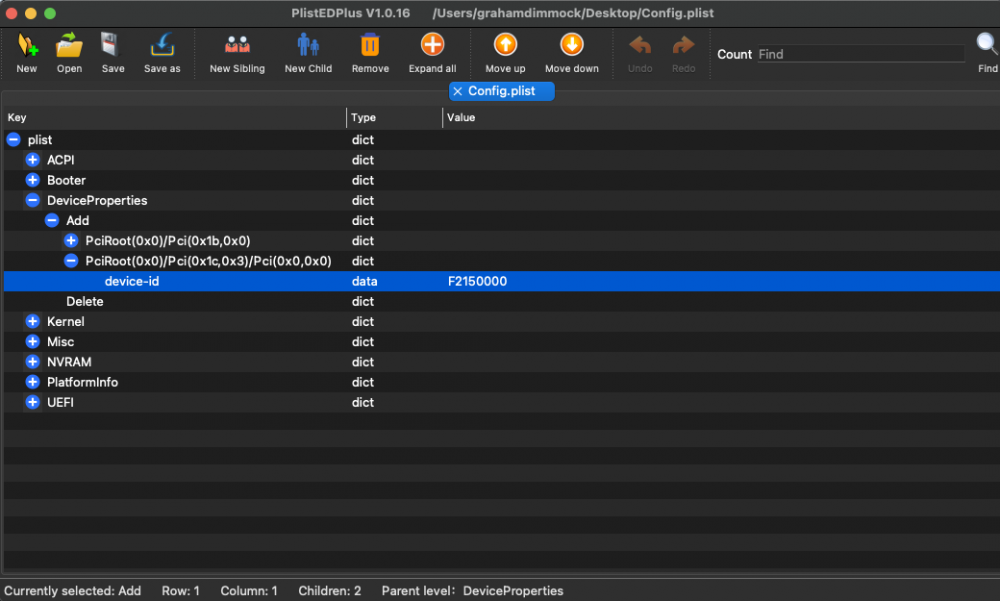Click "Parent level: DeviceProperties" status text
The height and width of the screenshot is (601, 1000).
click(473, 591)
